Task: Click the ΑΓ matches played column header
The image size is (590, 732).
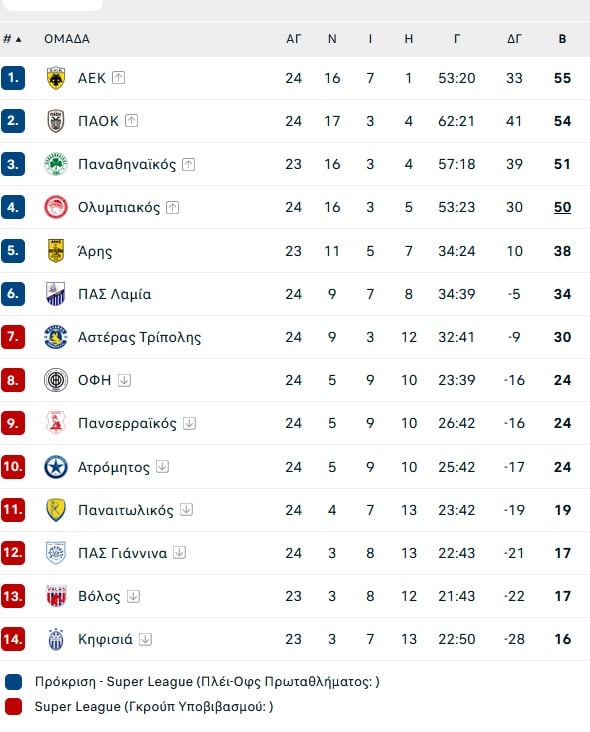Action: (x=294, y=39)
